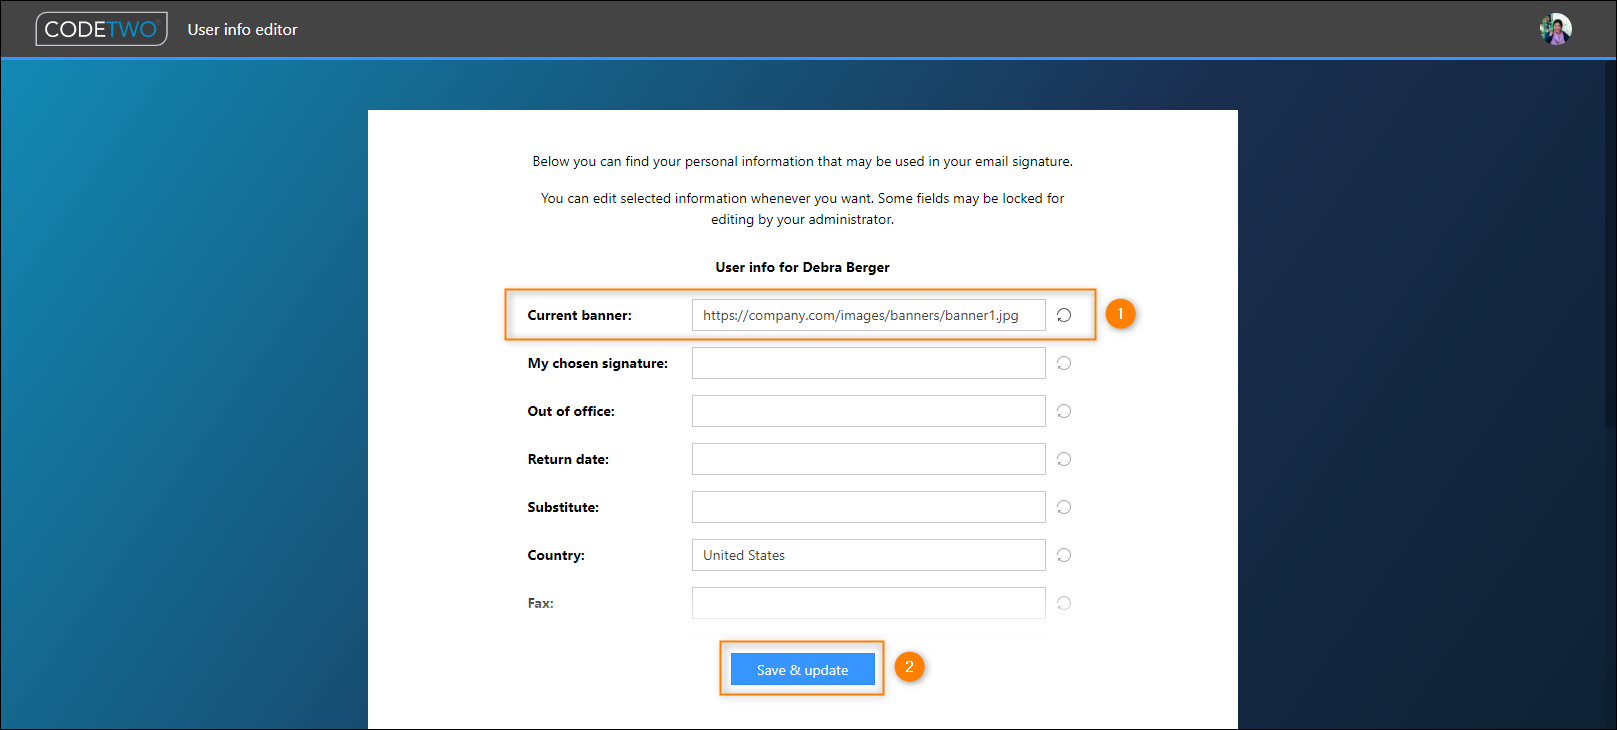Click the 'My chosen signature:' label
This screenshot has width=1617, height=730.
(x=597, y=363)
